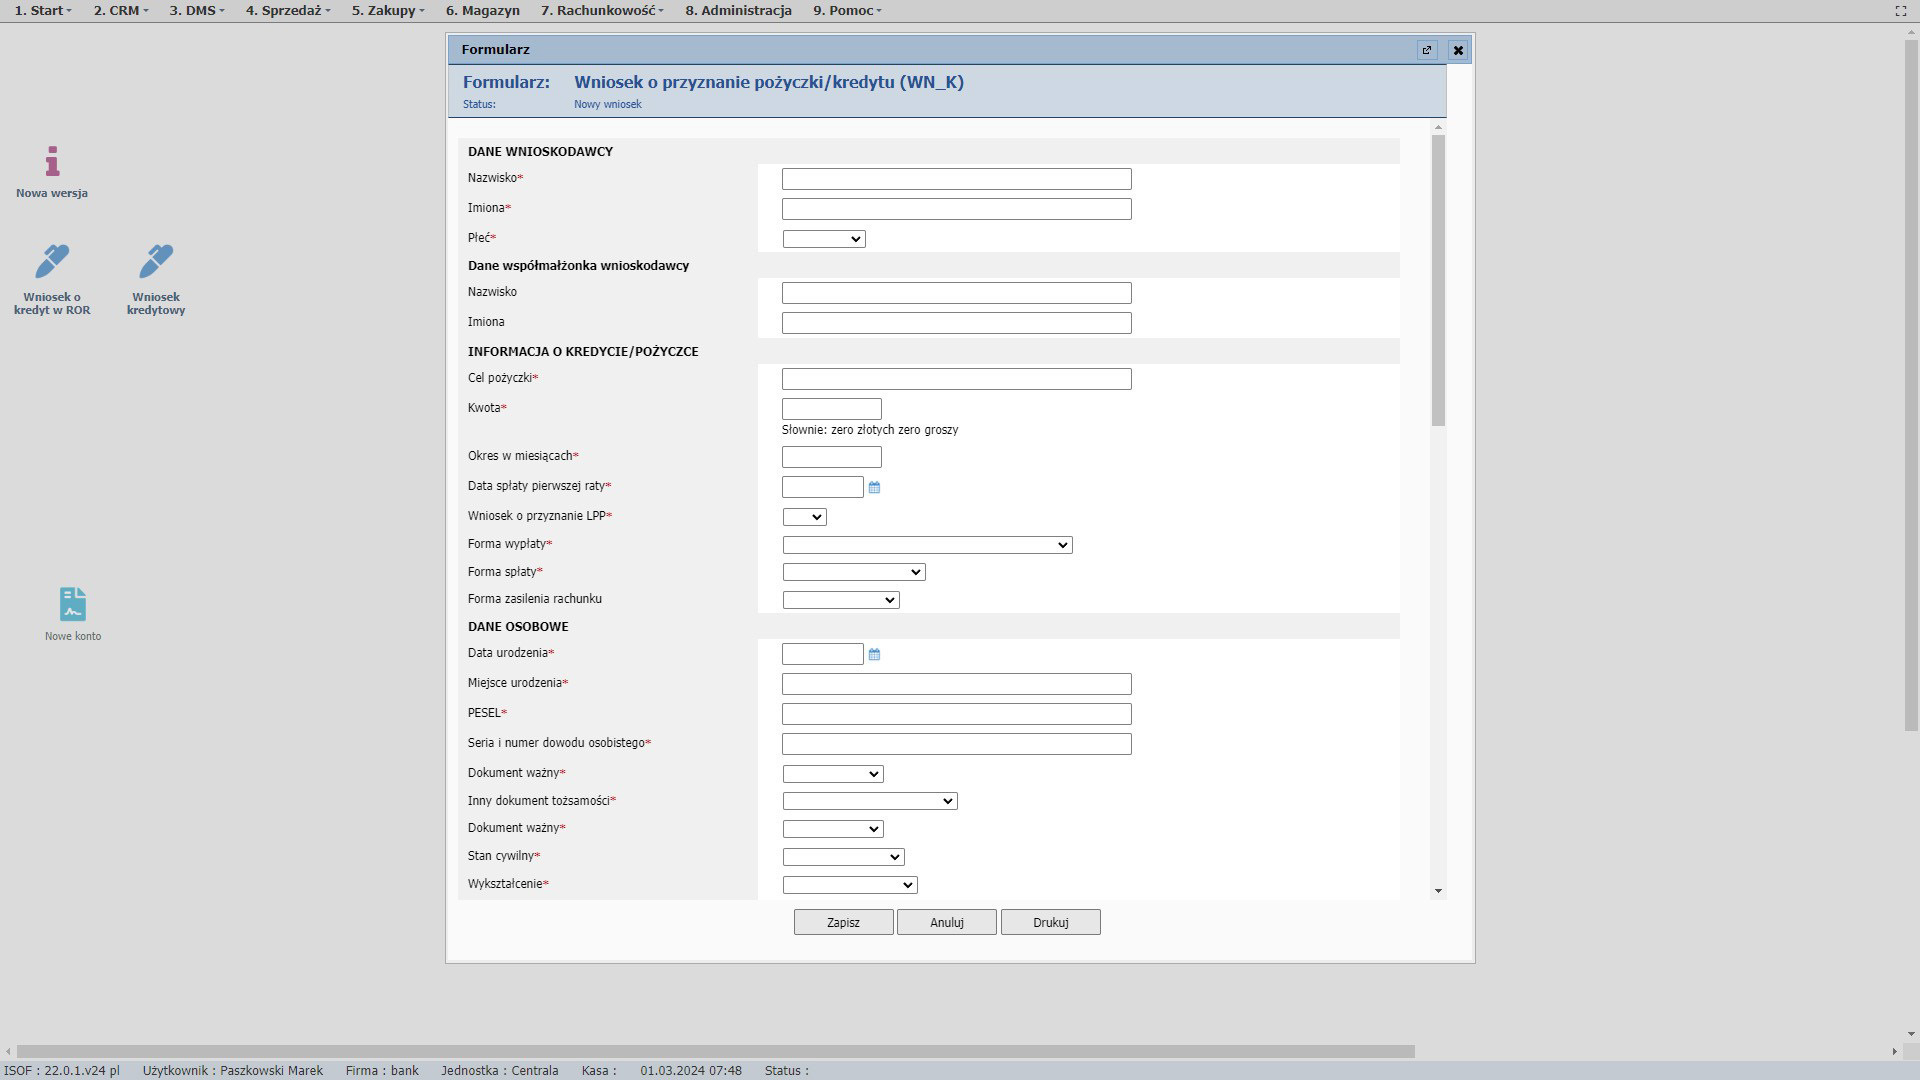Open the 6. Magazyn menu

coord(483,10)
